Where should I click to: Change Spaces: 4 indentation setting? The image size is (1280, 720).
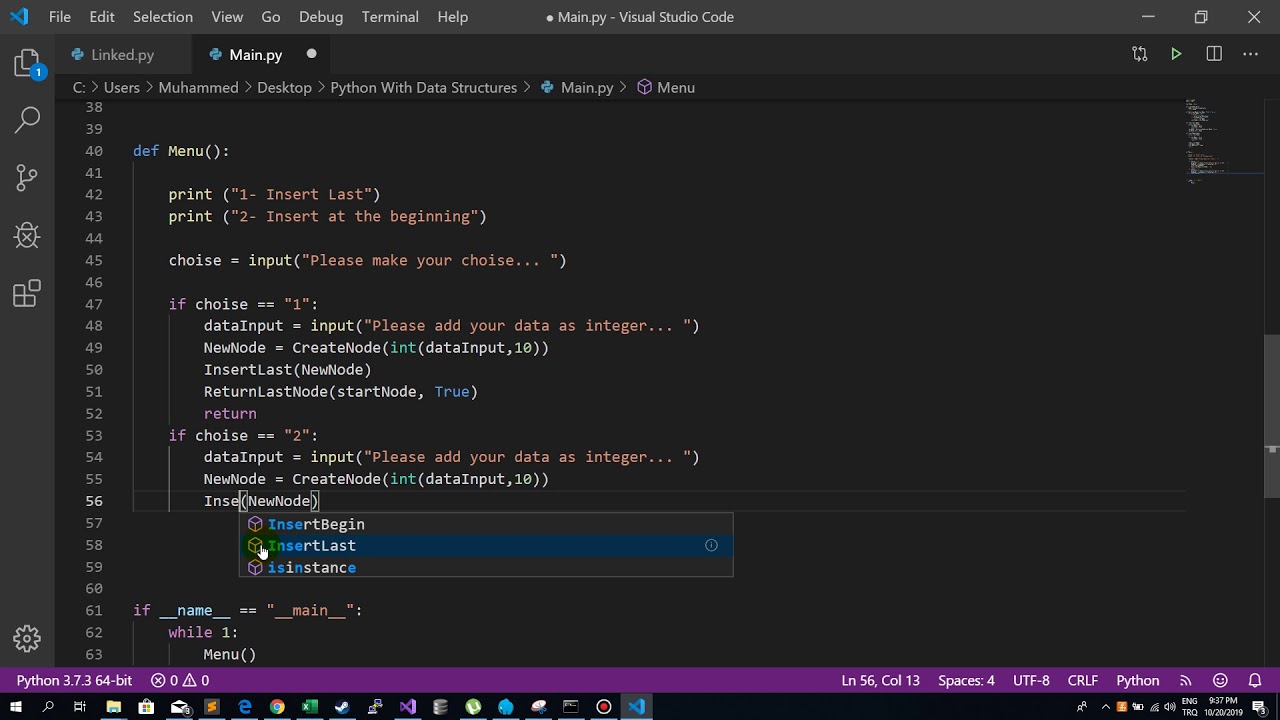[x=966, y=680]
